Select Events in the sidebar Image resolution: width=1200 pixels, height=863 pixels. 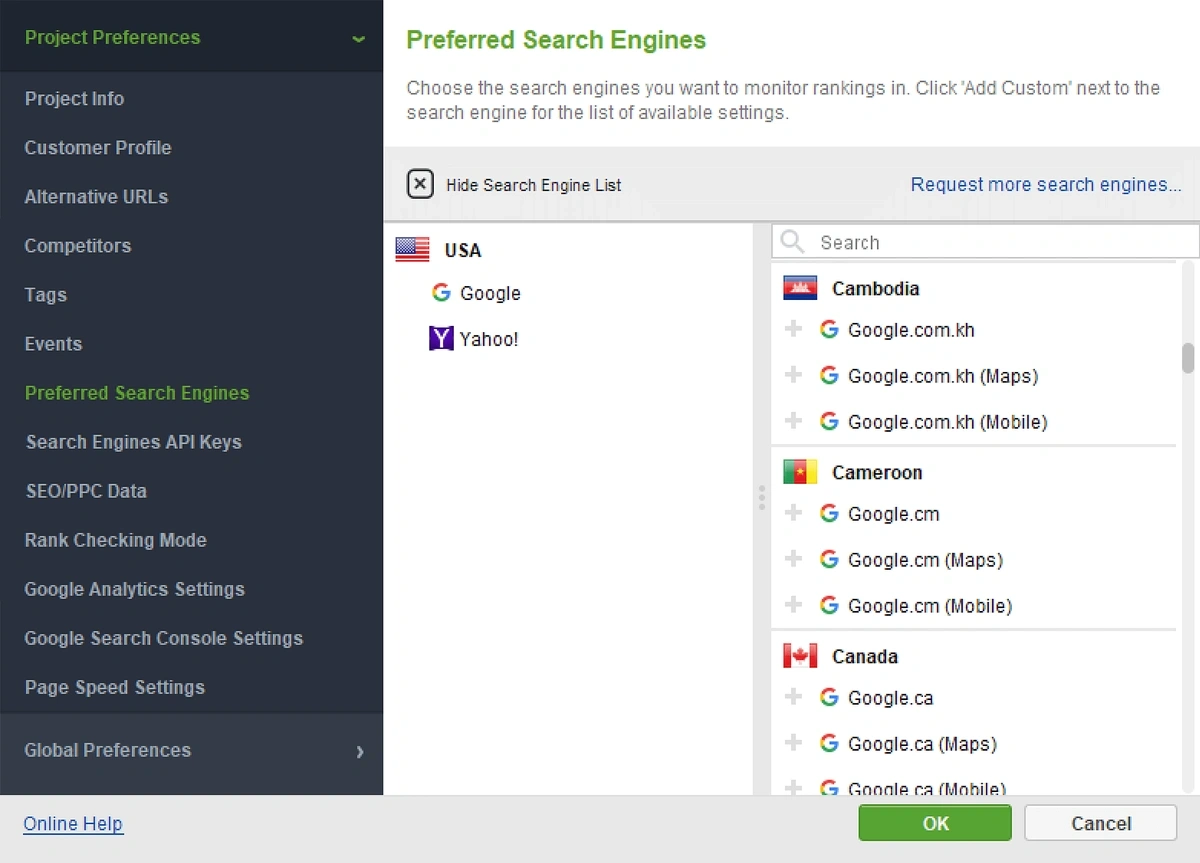pos(53,344)
